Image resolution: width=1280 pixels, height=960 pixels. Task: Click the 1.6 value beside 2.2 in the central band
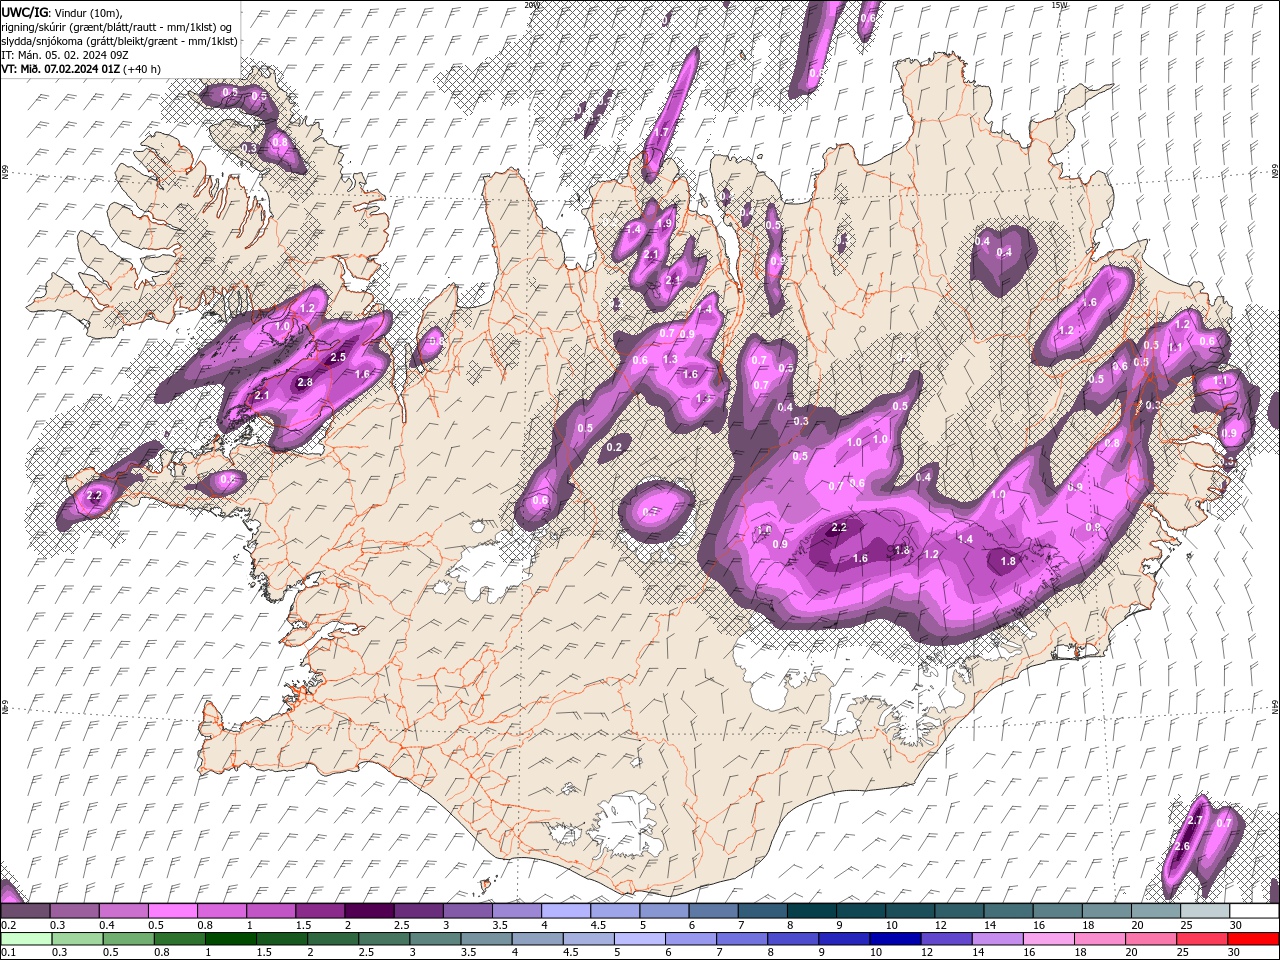point(860,559)
